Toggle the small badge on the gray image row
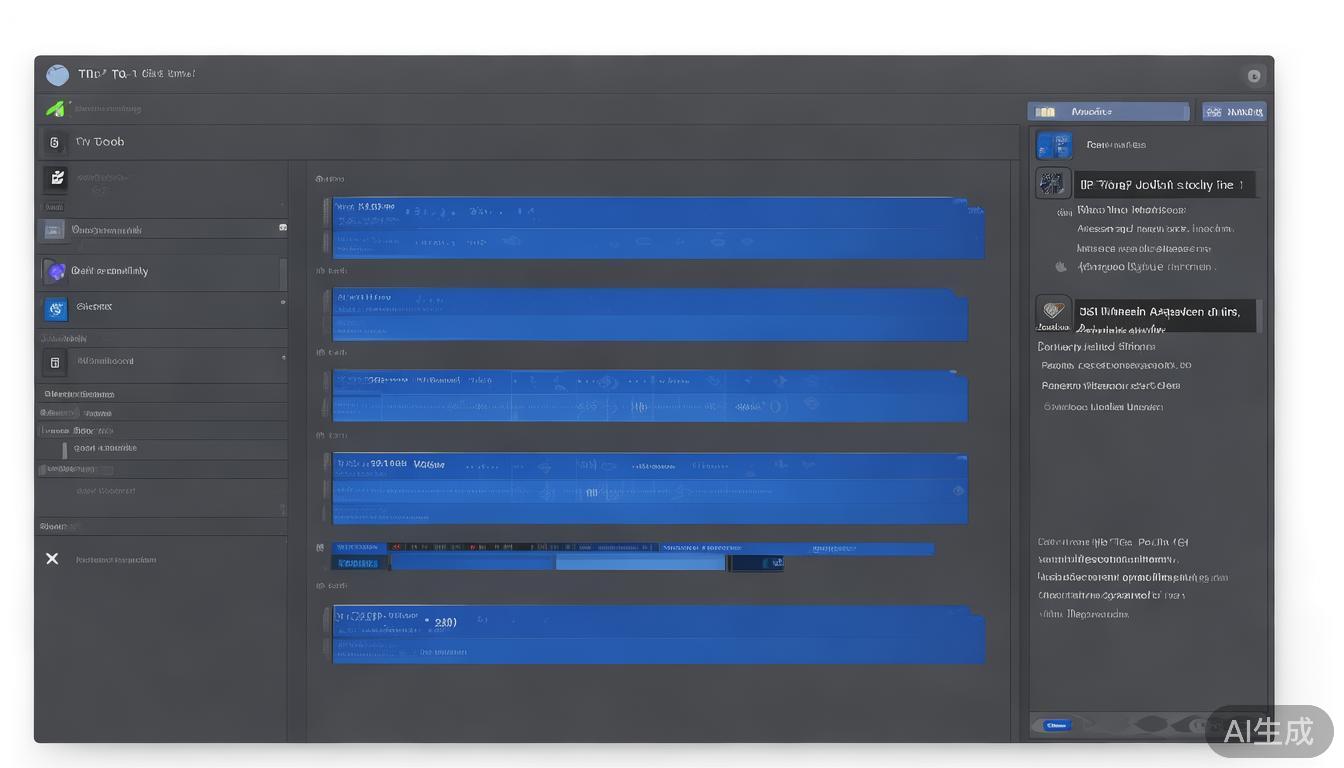1344x768 pixels. coord(283,228)
